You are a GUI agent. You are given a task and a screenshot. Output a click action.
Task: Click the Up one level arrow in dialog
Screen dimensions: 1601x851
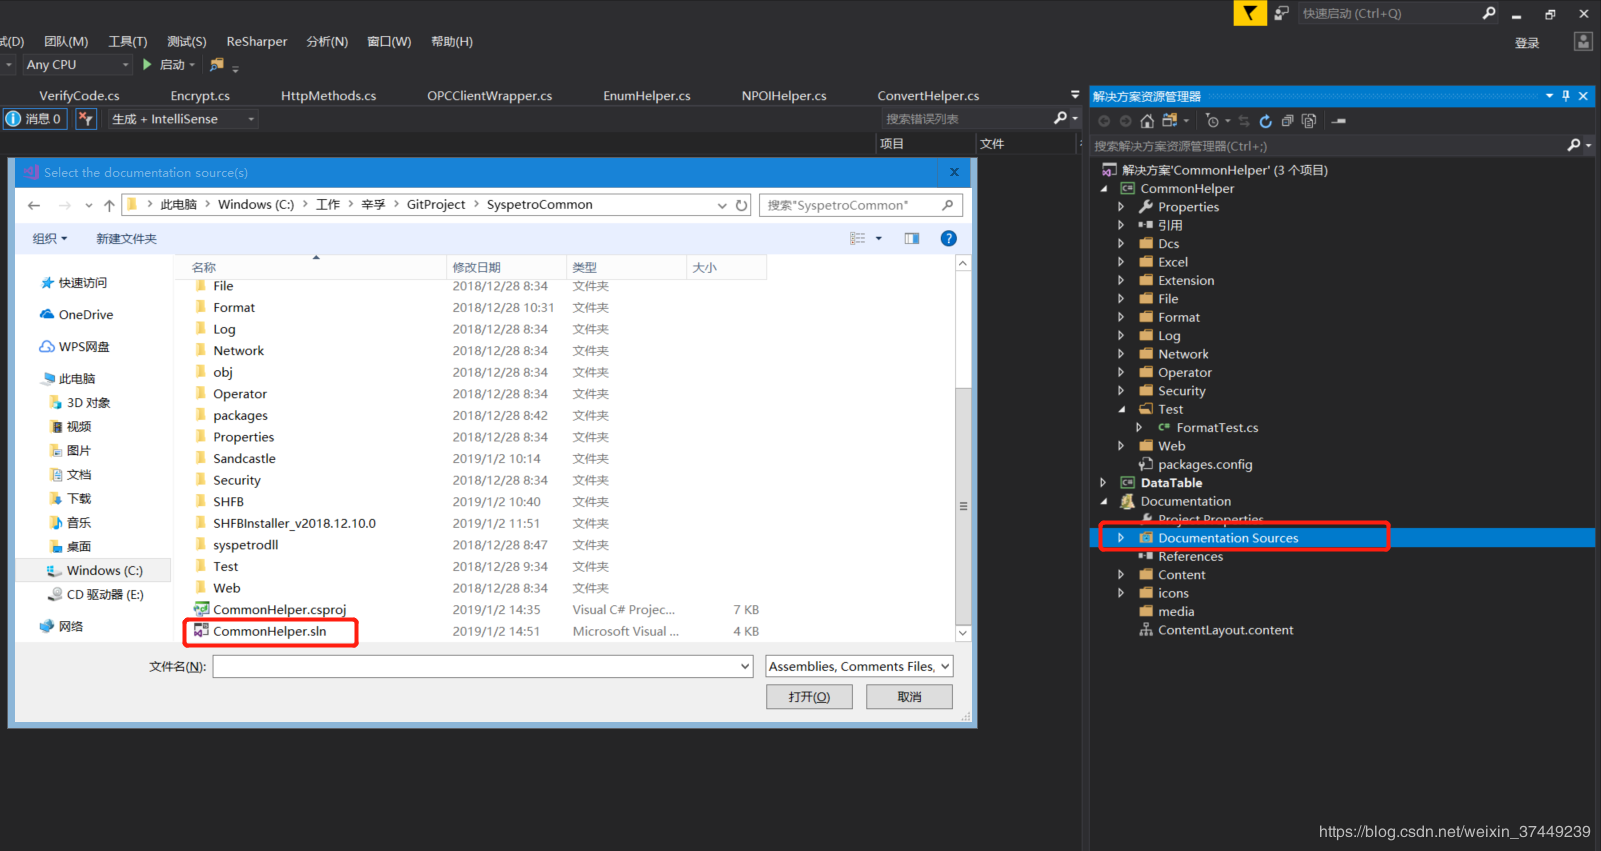pyautogui.click(x=109, y=205)
